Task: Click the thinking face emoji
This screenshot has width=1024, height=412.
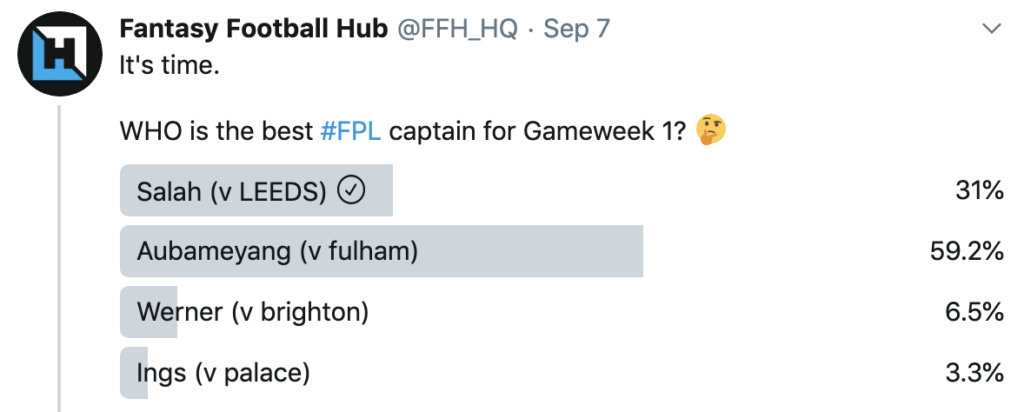Action: coord(712,131)
